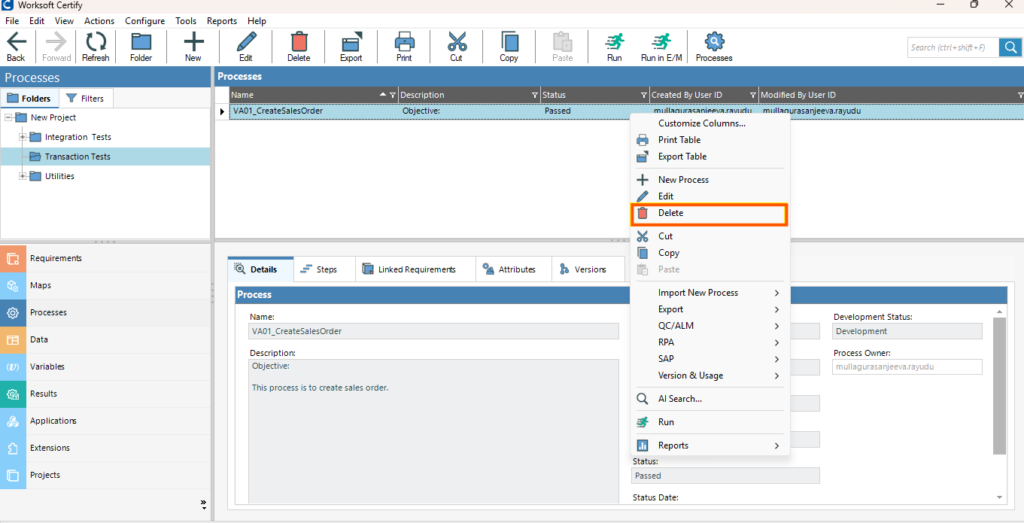The width and height of the screenshot is (1024, 523).
Task: Click the Back arrow toolbar button
Action: (16, 47)
